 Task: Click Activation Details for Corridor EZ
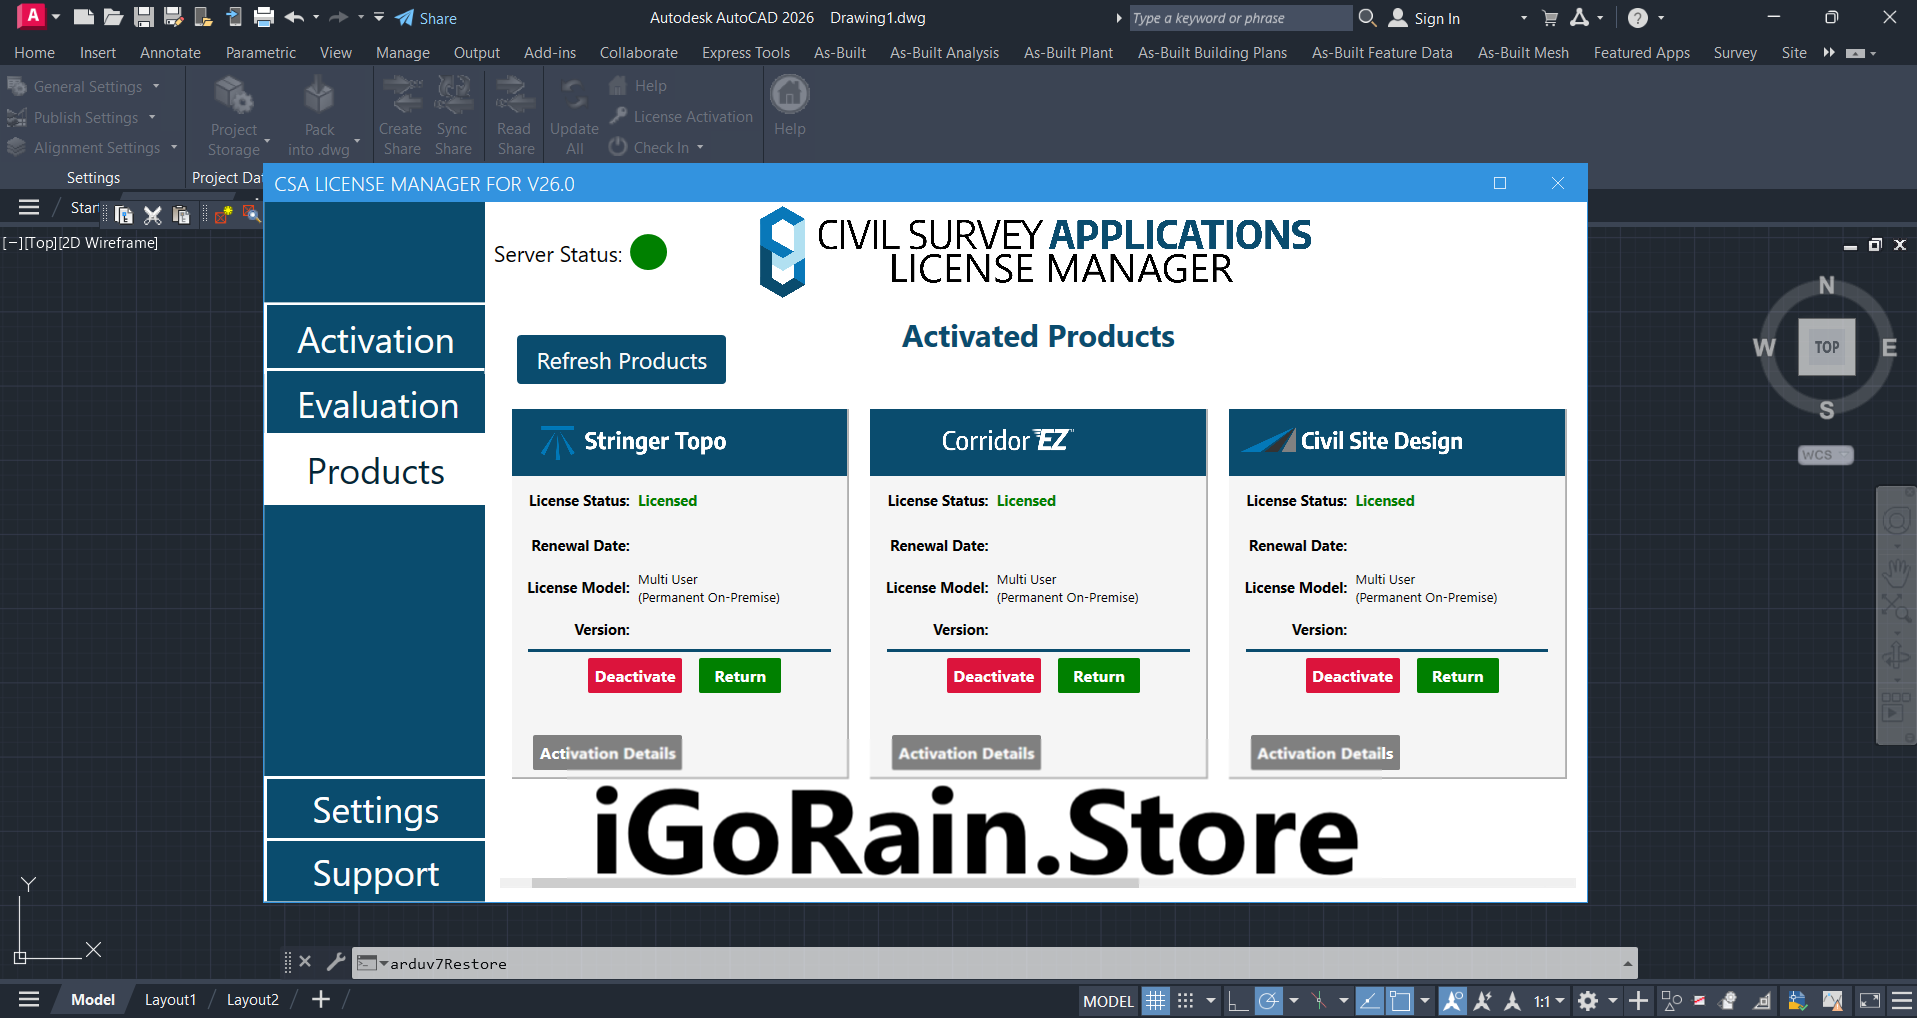(964, 752)
